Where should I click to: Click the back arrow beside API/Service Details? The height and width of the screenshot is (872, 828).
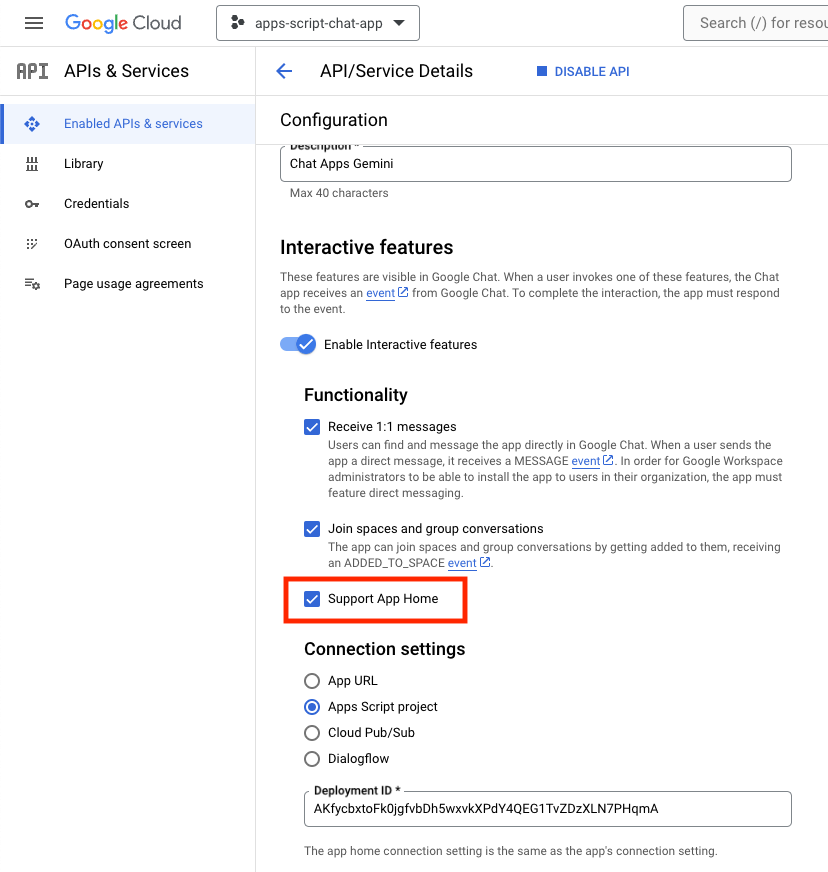(284, 71)
